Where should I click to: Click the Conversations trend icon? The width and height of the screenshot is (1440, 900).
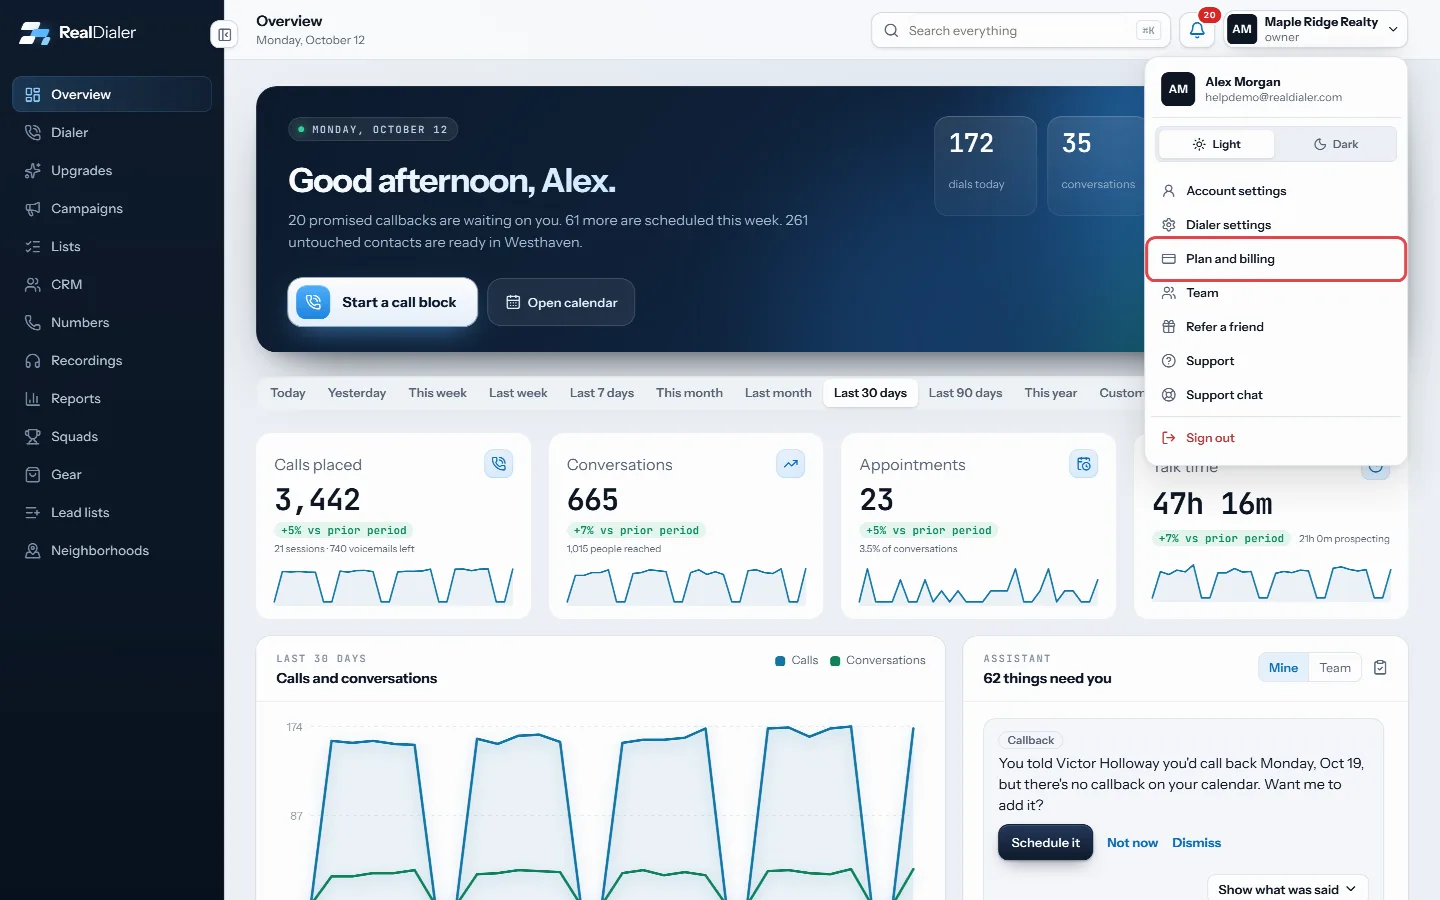tap(791, 464)
